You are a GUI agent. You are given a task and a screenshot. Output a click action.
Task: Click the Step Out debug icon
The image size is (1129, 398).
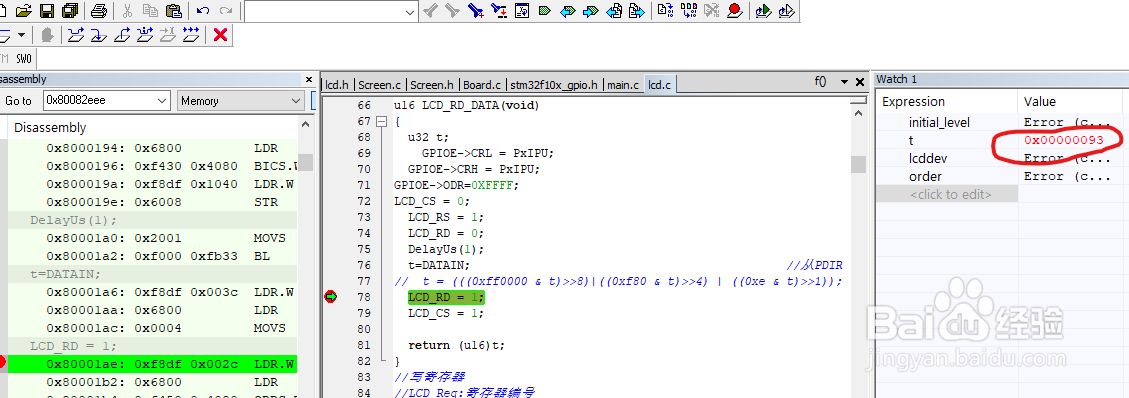click(122, 35)
